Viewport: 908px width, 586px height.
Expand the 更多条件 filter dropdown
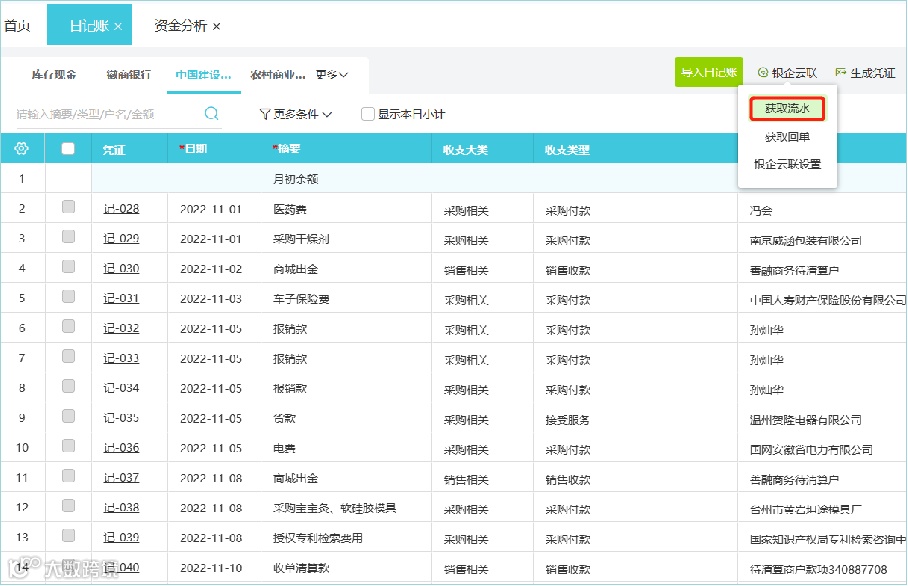[x=302, y=114]
